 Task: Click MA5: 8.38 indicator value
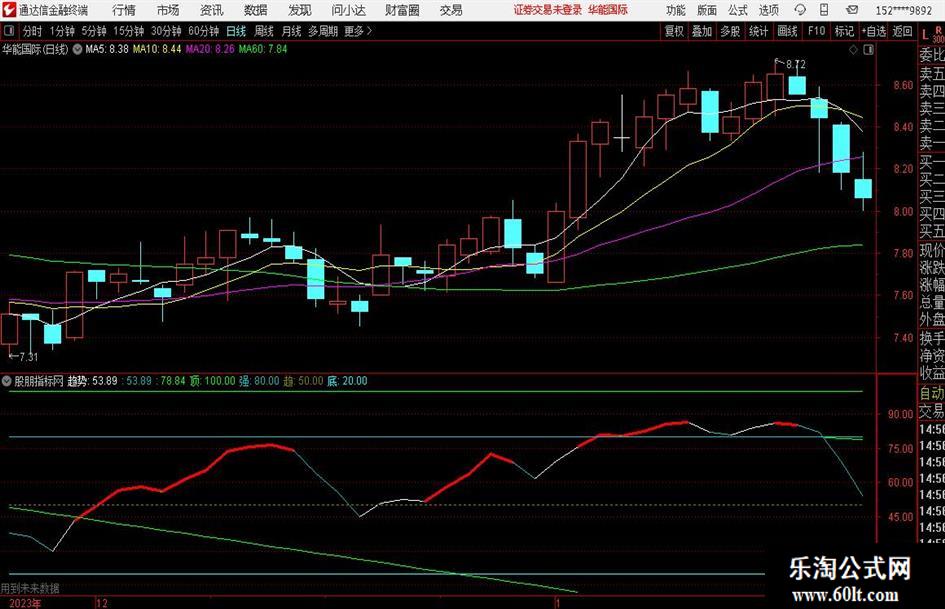(107, 49)
